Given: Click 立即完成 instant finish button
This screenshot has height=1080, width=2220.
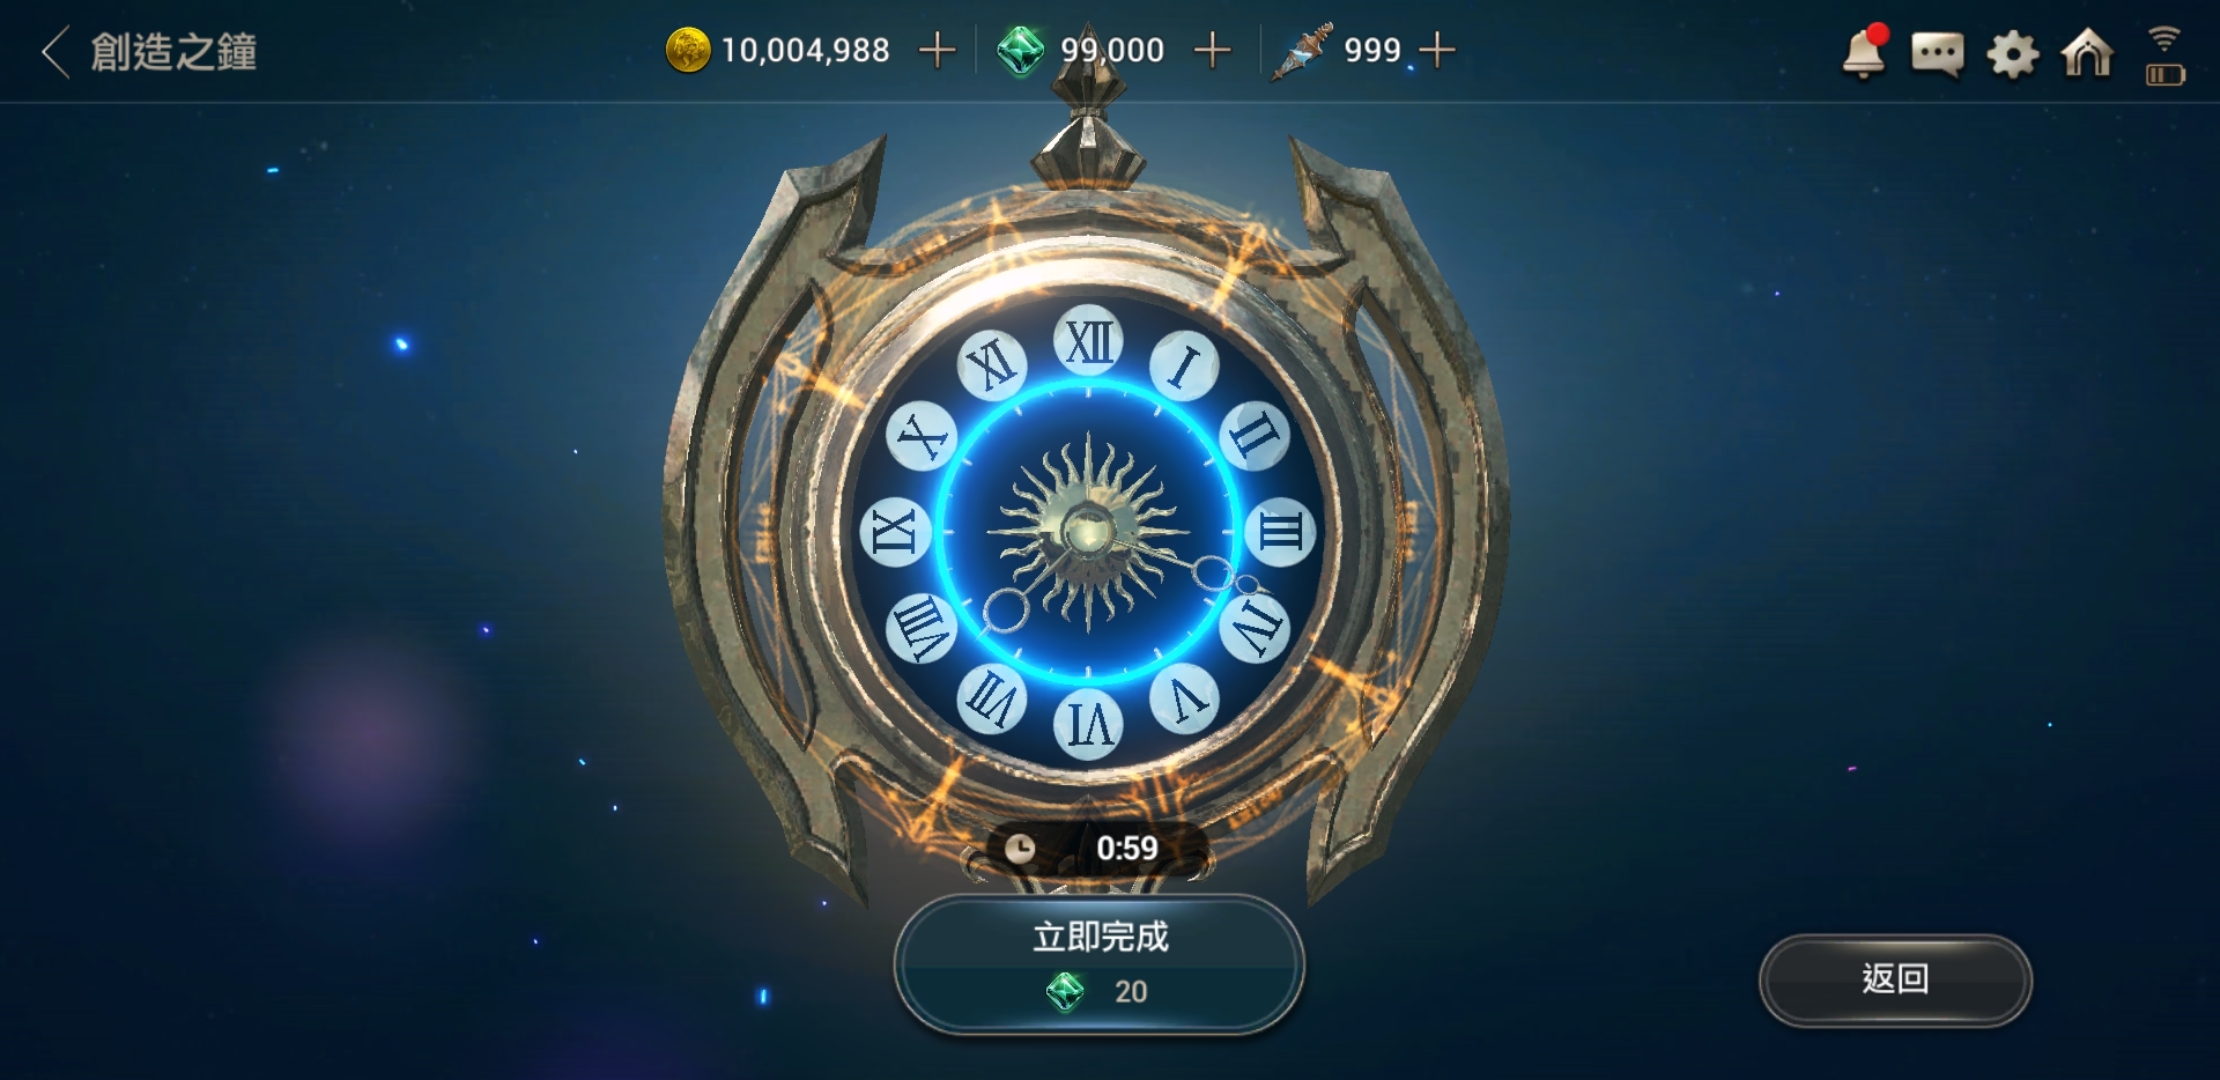Looking at the screenshot, I should (1099, 964).
